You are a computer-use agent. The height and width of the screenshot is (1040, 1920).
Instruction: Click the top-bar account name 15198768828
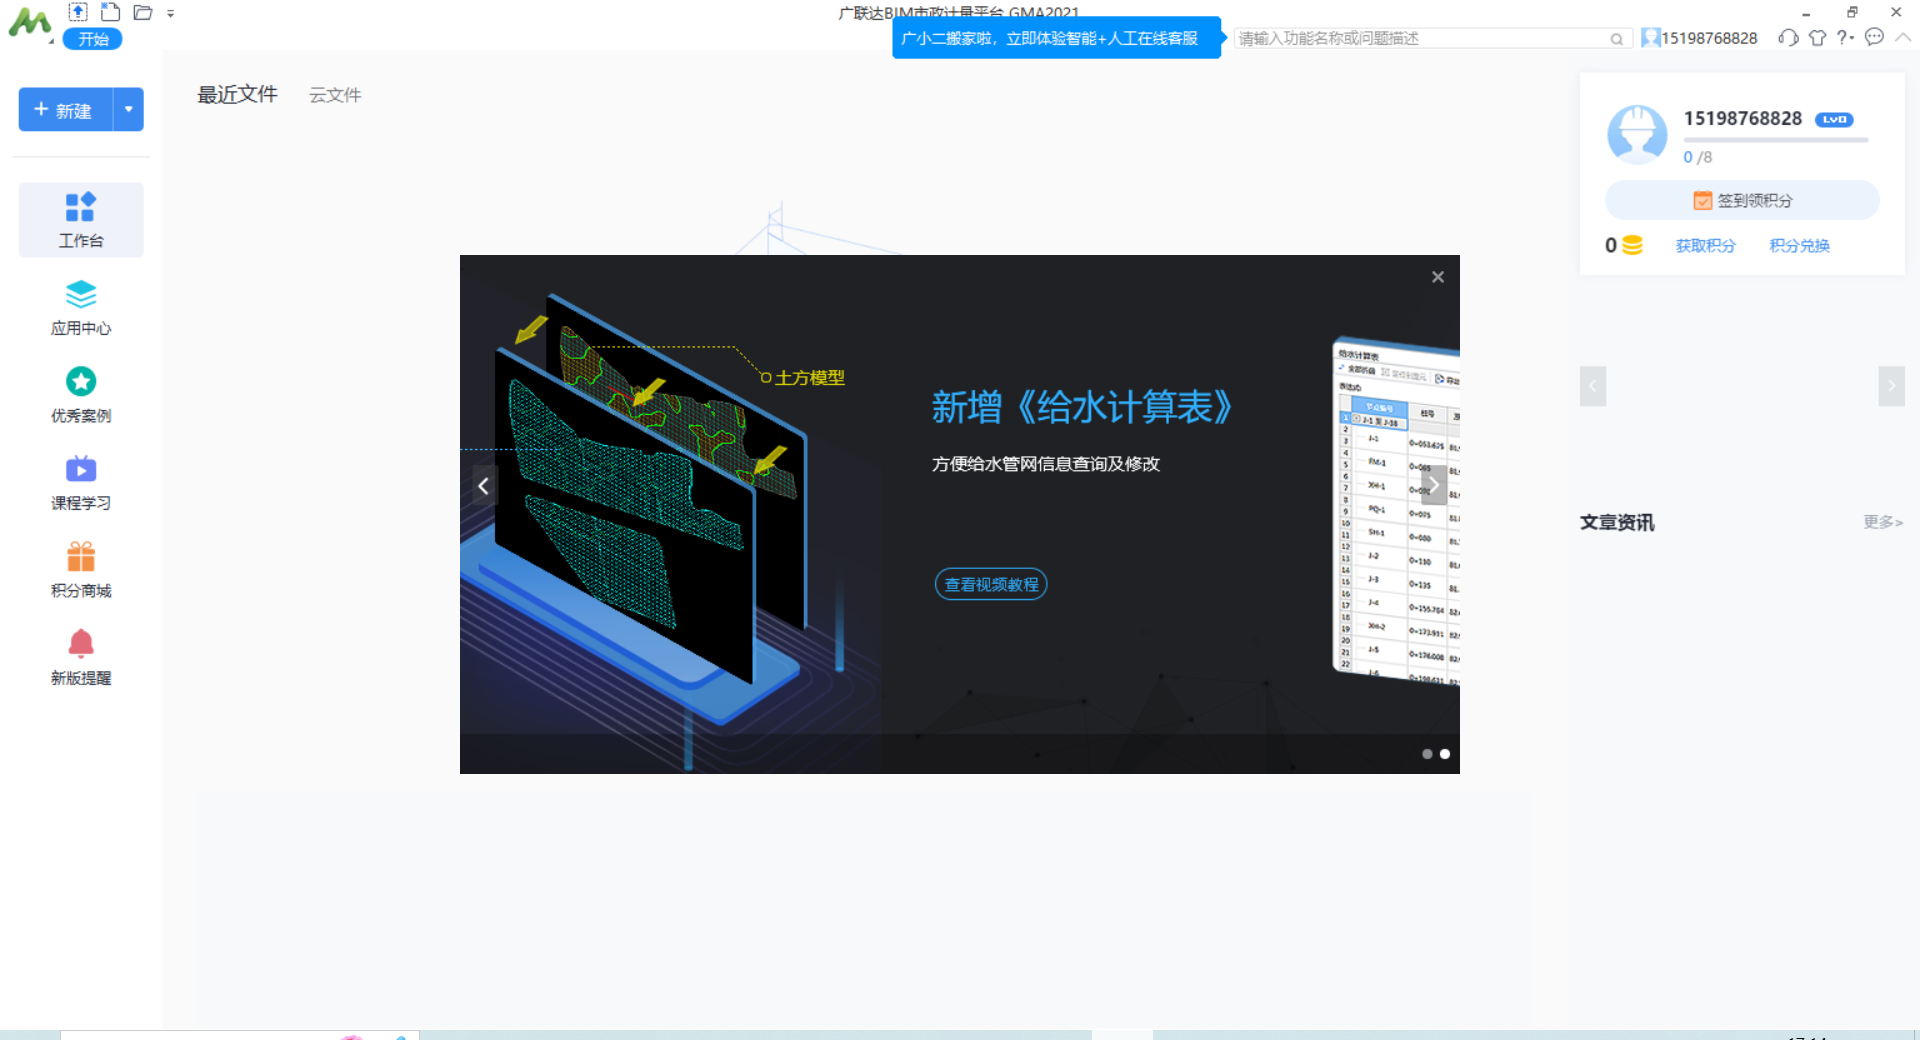tap(1709, 38)
